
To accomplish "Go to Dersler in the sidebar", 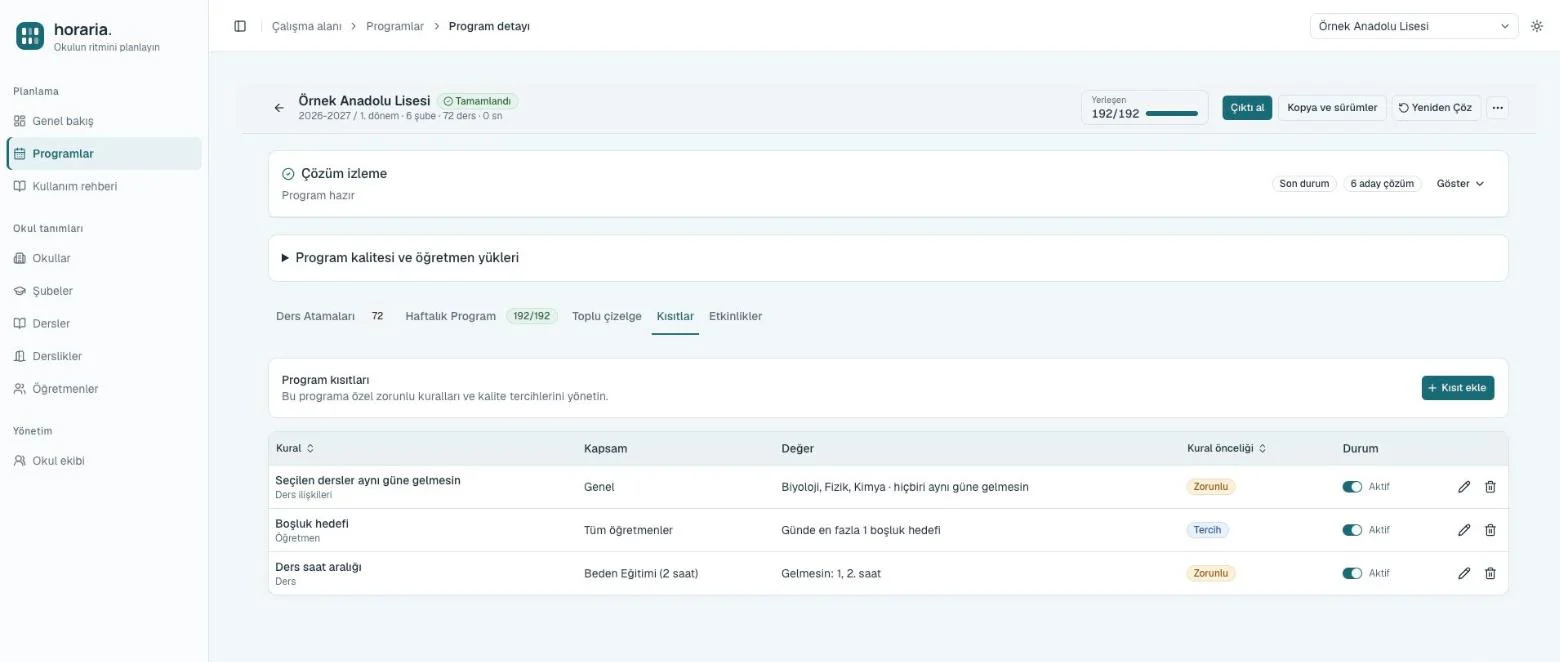I will [x=104, y=323].
